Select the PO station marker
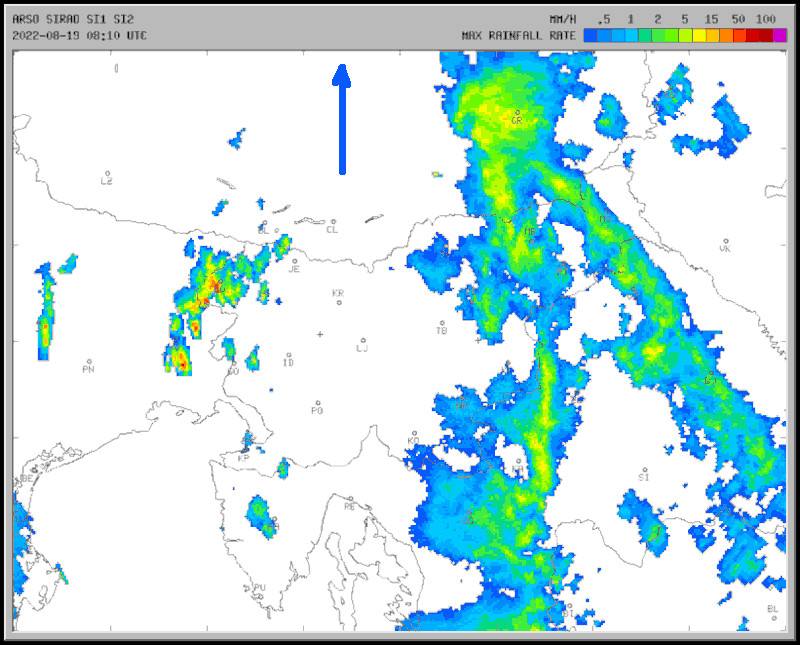Screen dimensions: 800x645 coord(317,402)
